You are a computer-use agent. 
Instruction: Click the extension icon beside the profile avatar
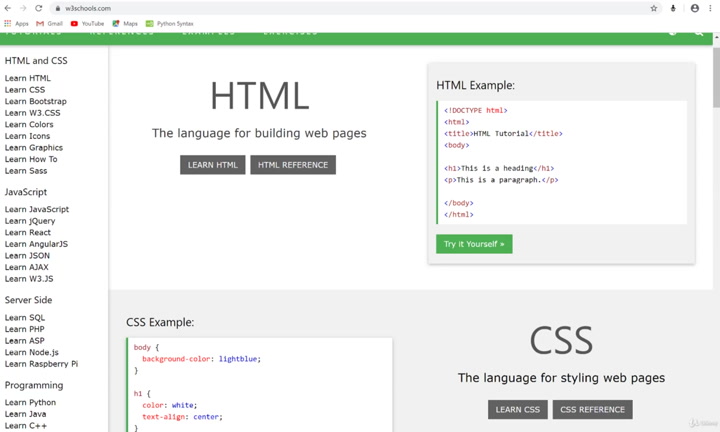point(673,8)
